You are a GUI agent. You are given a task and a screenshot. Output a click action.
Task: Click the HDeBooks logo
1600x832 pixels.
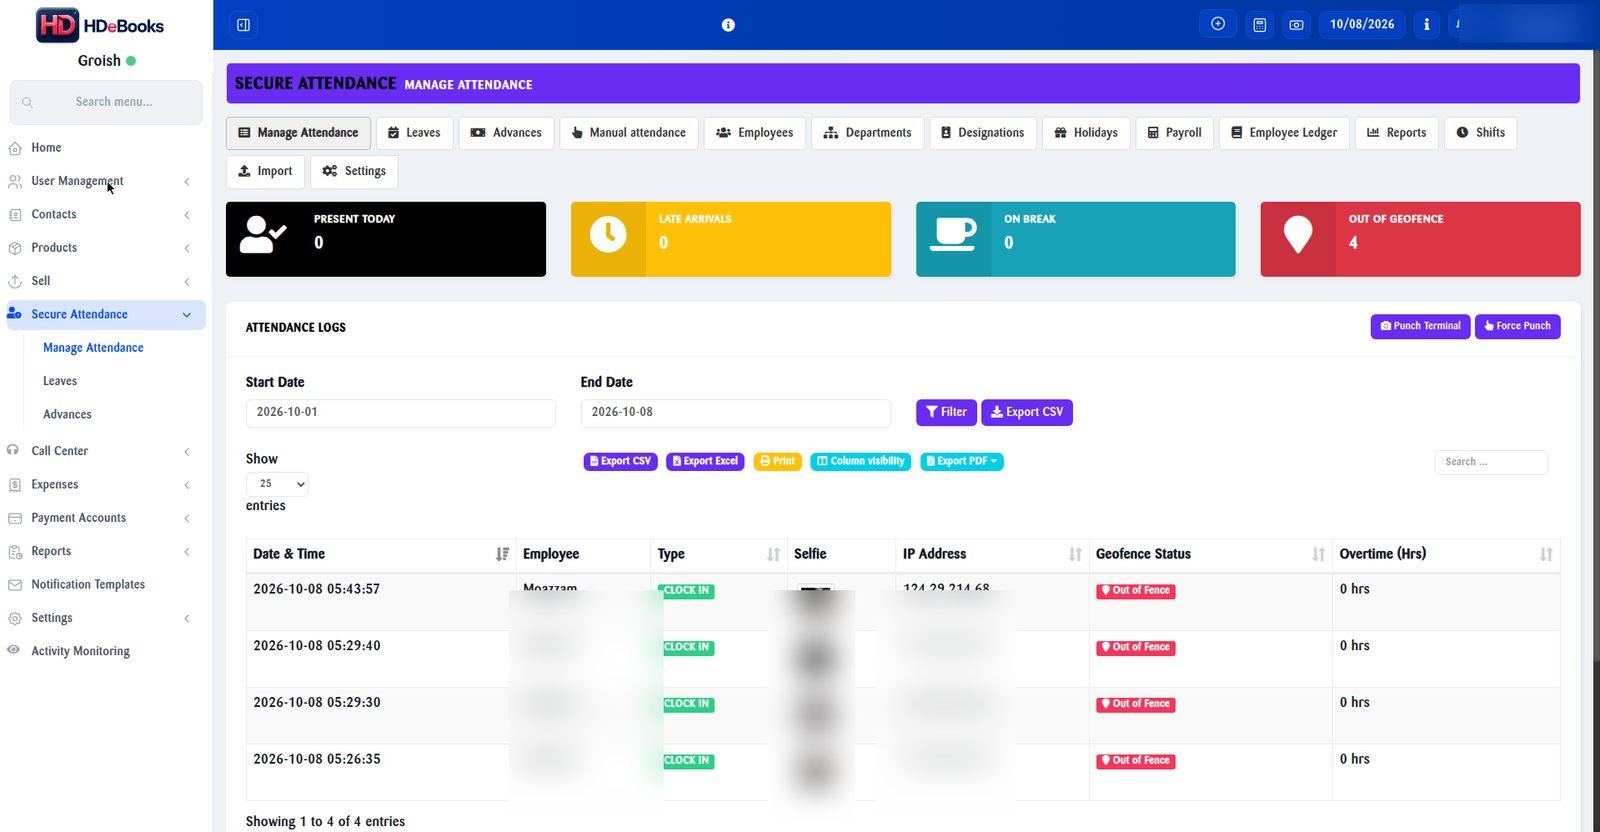[100, 25]
